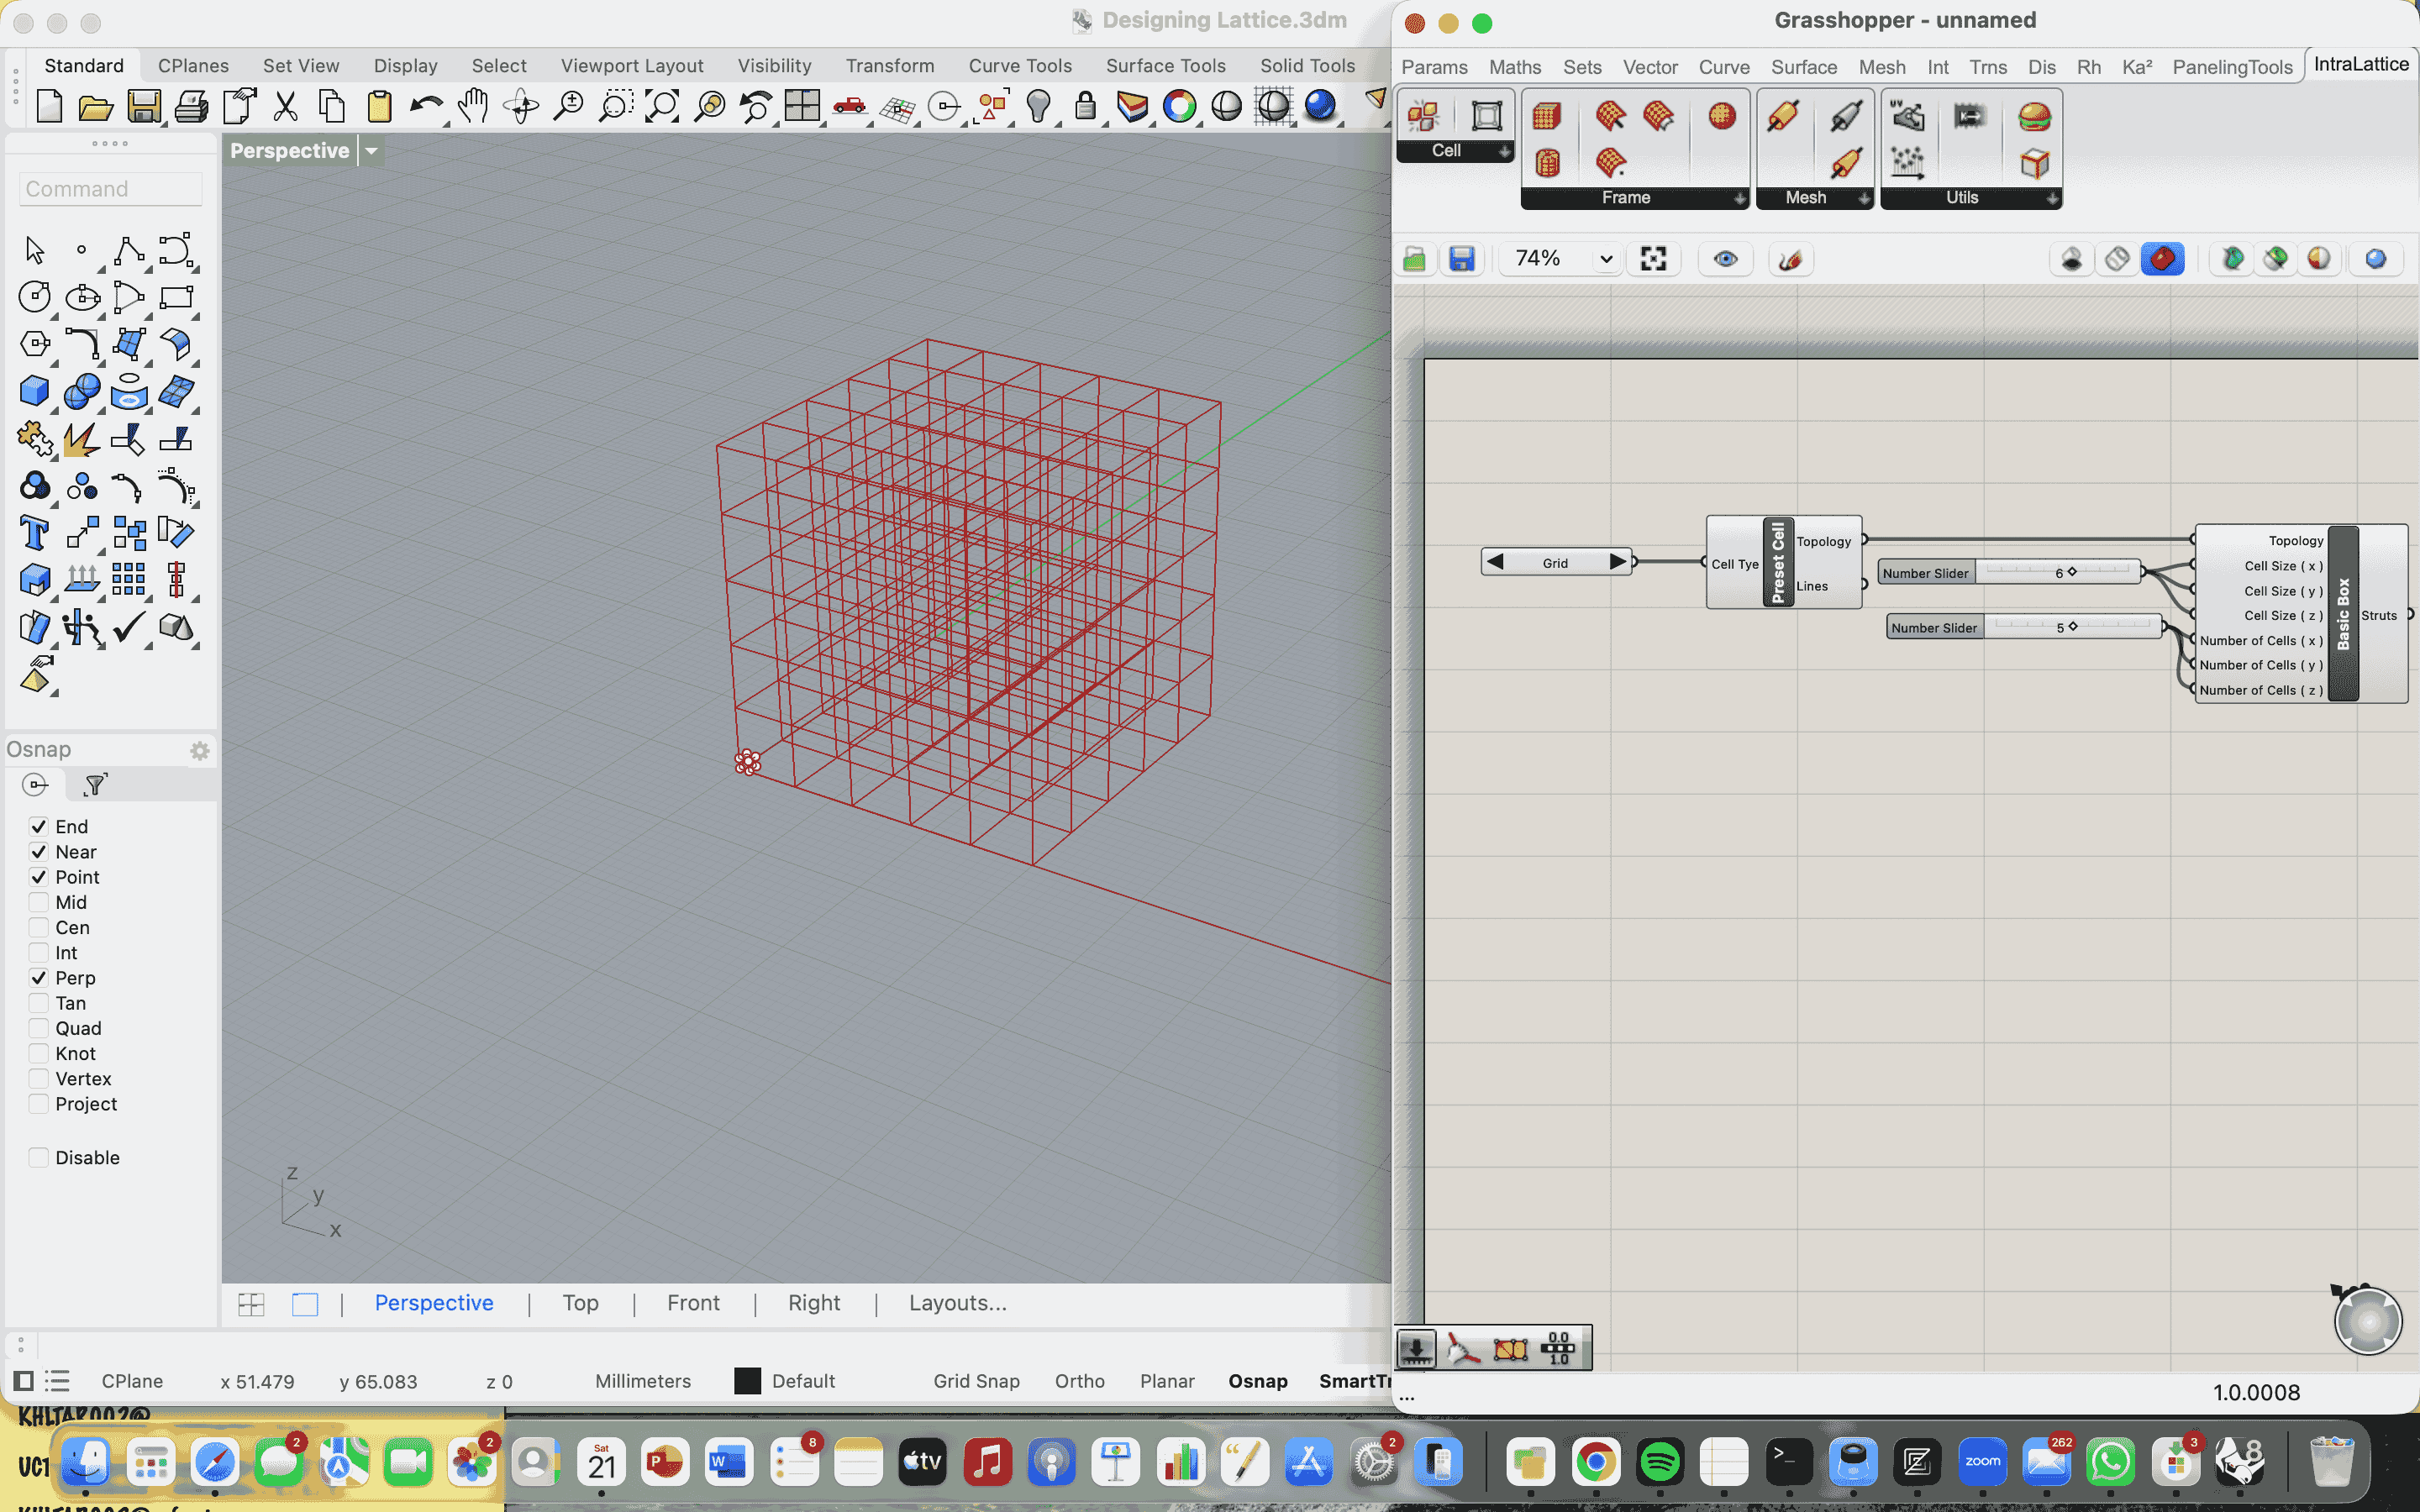Open the Perspective viewport dropdown arrow

click(372, 151)
